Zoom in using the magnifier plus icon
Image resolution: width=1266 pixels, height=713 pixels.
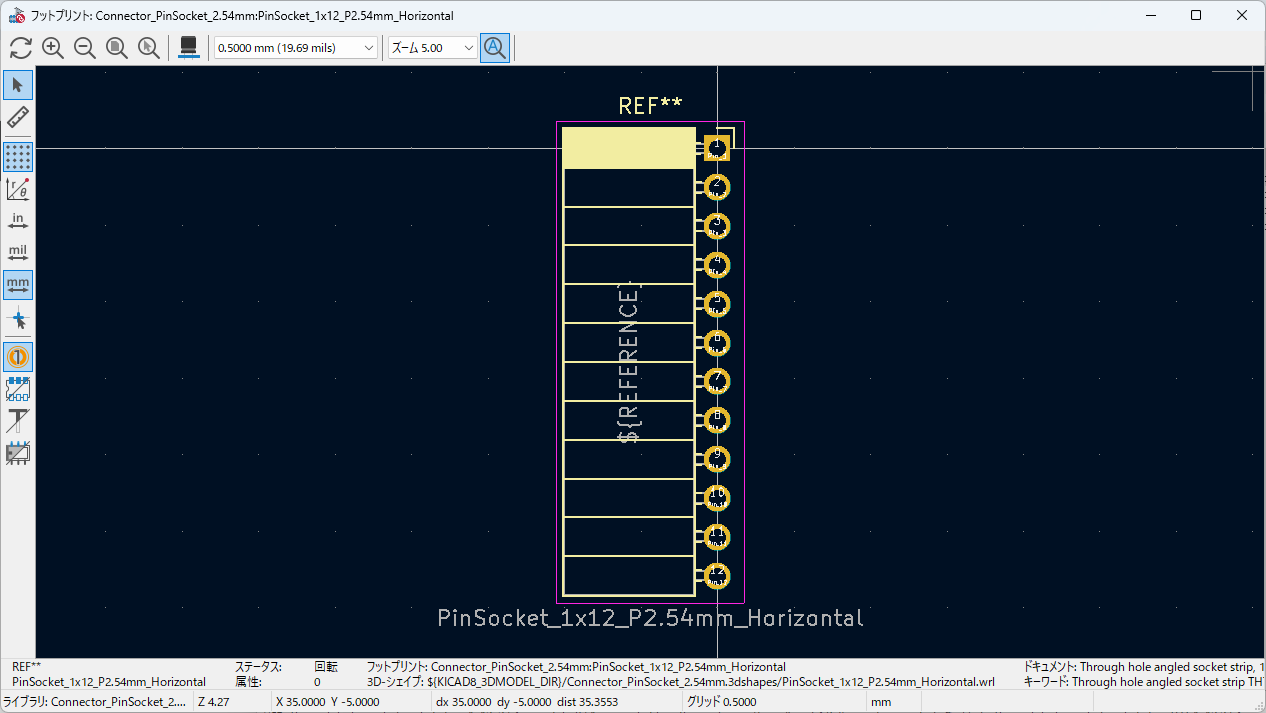53,48
